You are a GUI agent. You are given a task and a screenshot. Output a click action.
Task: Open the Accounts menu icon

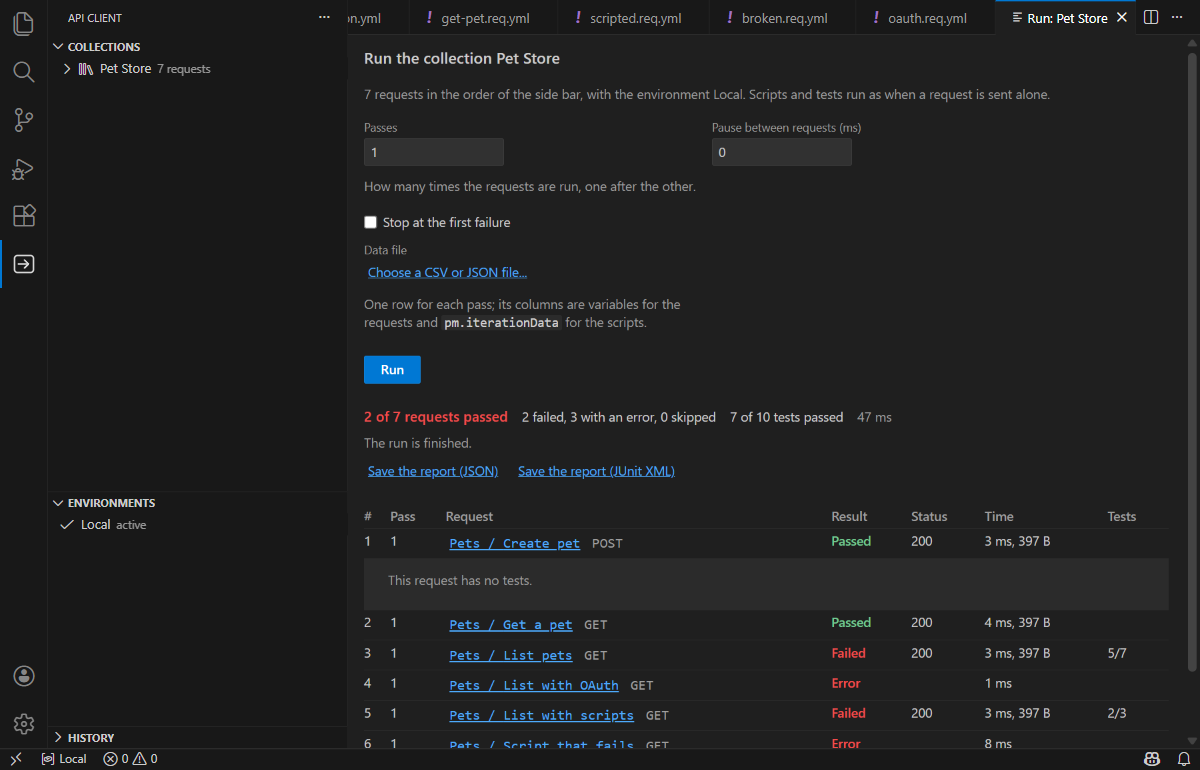coord(24,676)
